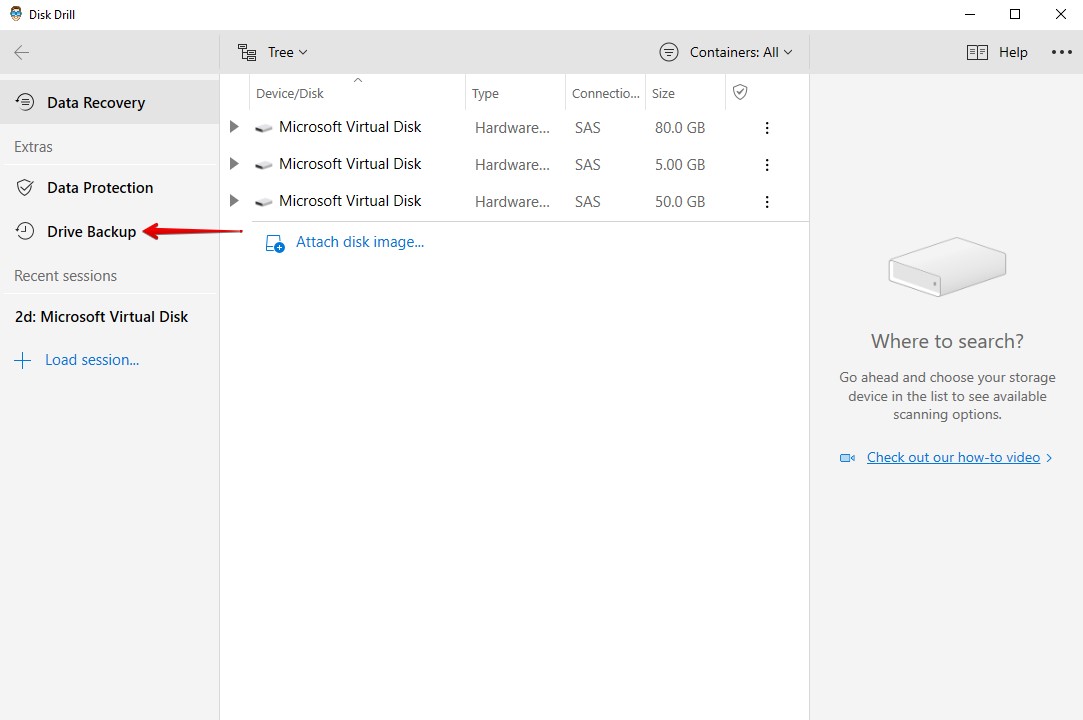Click the Tree view hierarchy icon

(x=247, y=53)
